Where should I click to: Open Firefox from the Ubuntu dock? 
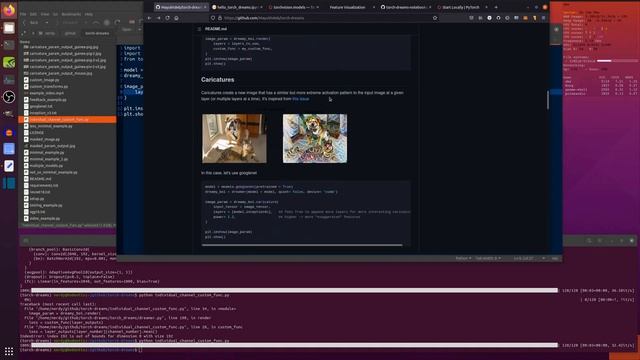click(9, 10)
